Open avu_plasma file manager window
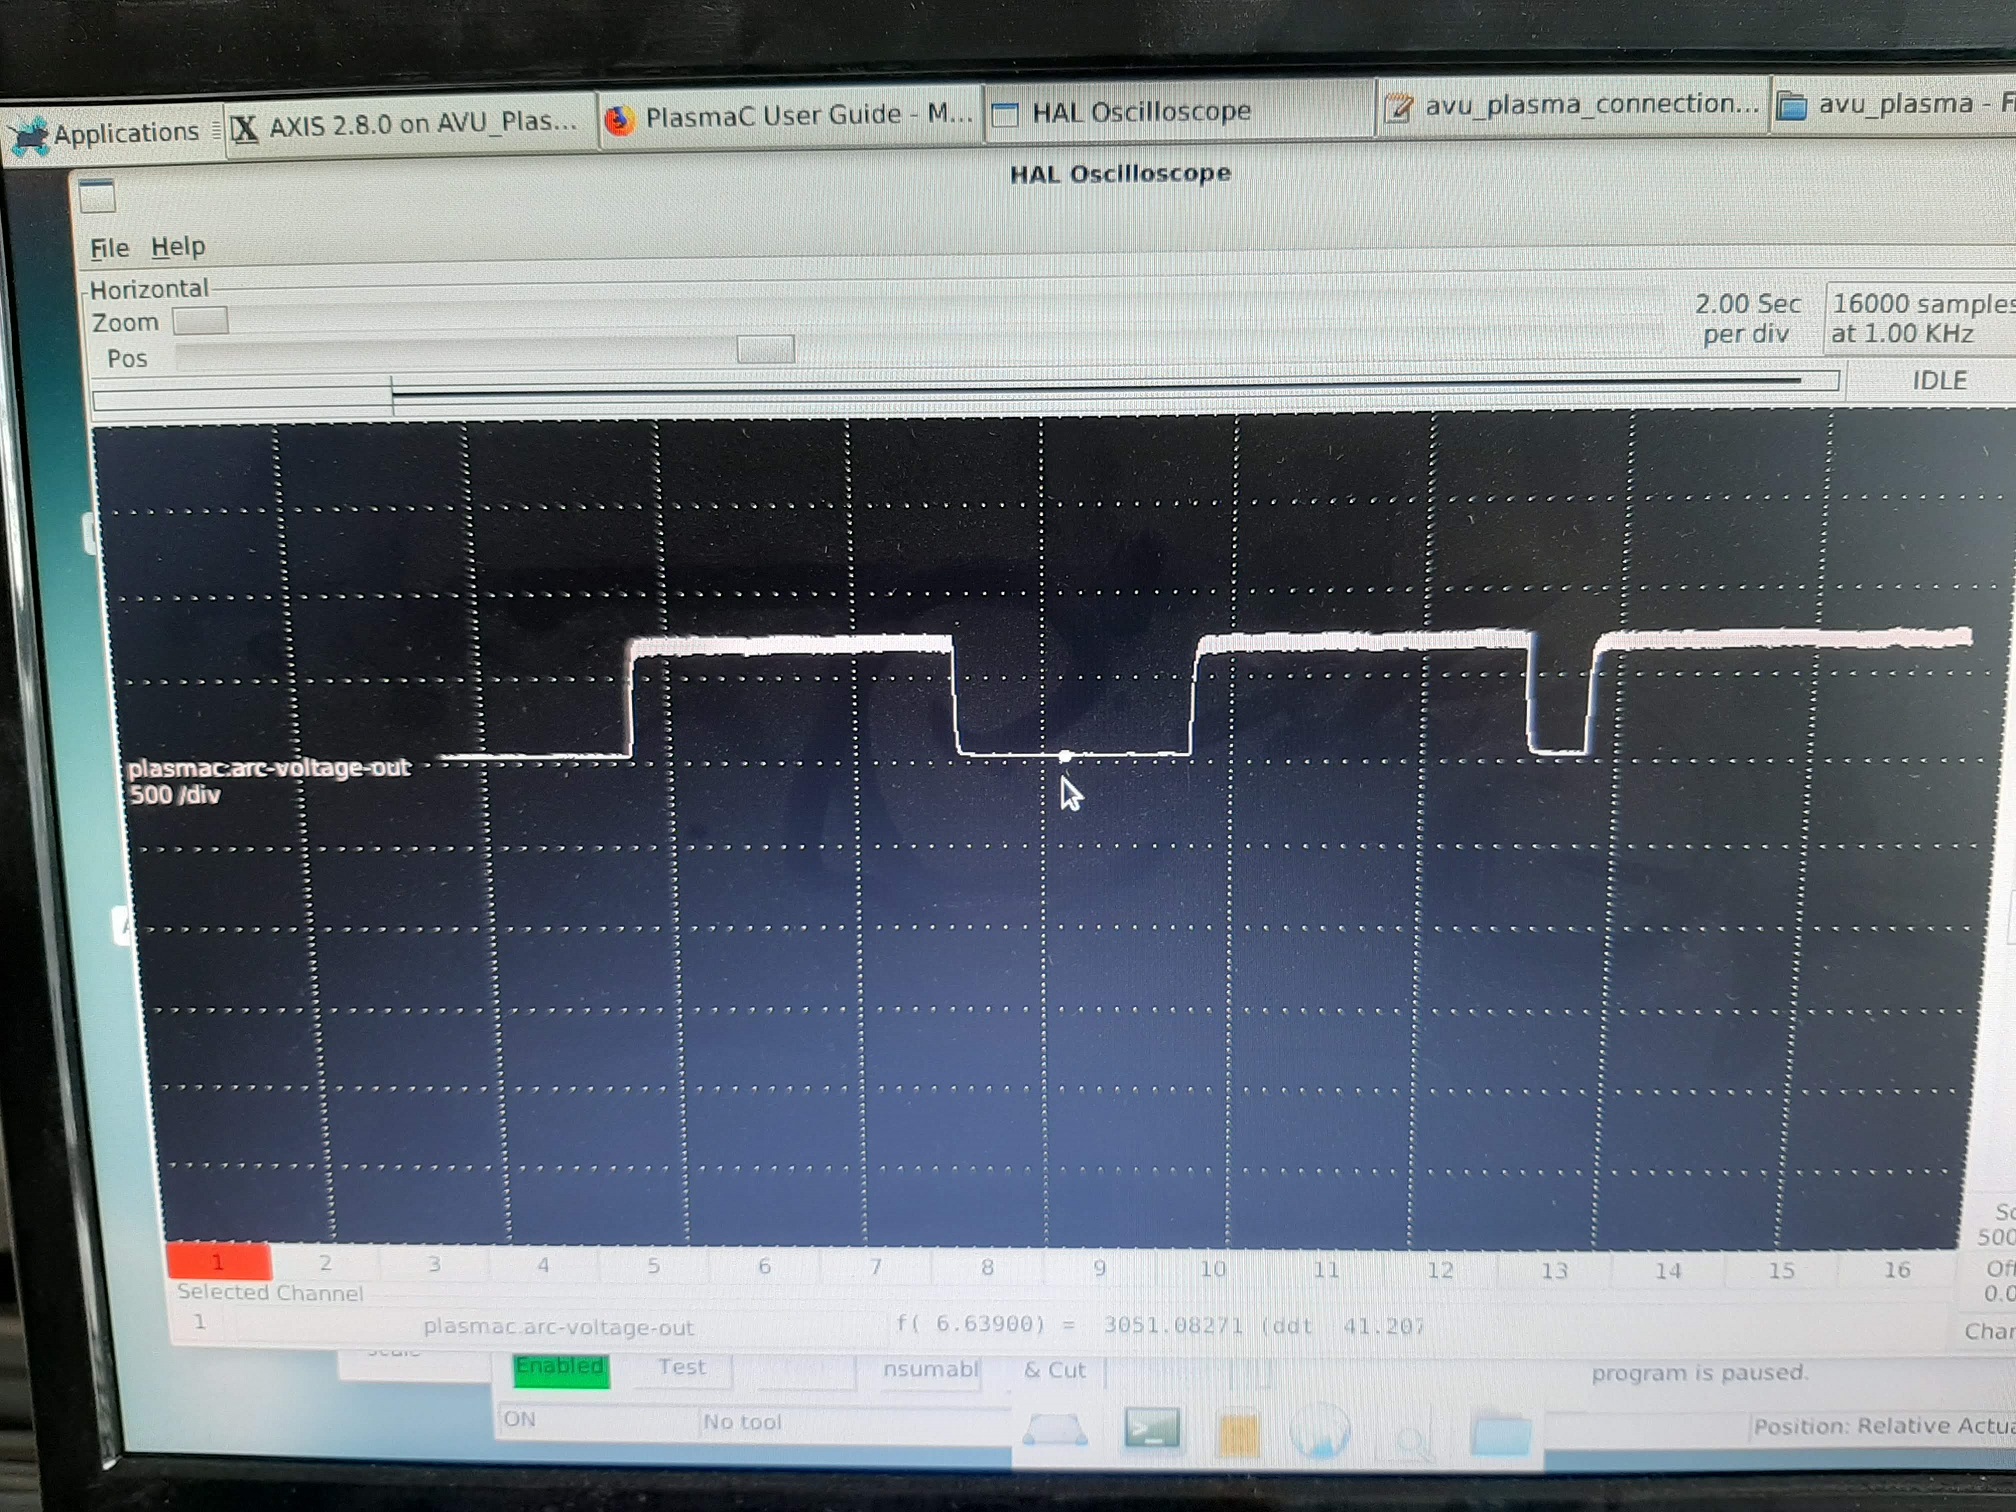 [x=1894, y=103]
